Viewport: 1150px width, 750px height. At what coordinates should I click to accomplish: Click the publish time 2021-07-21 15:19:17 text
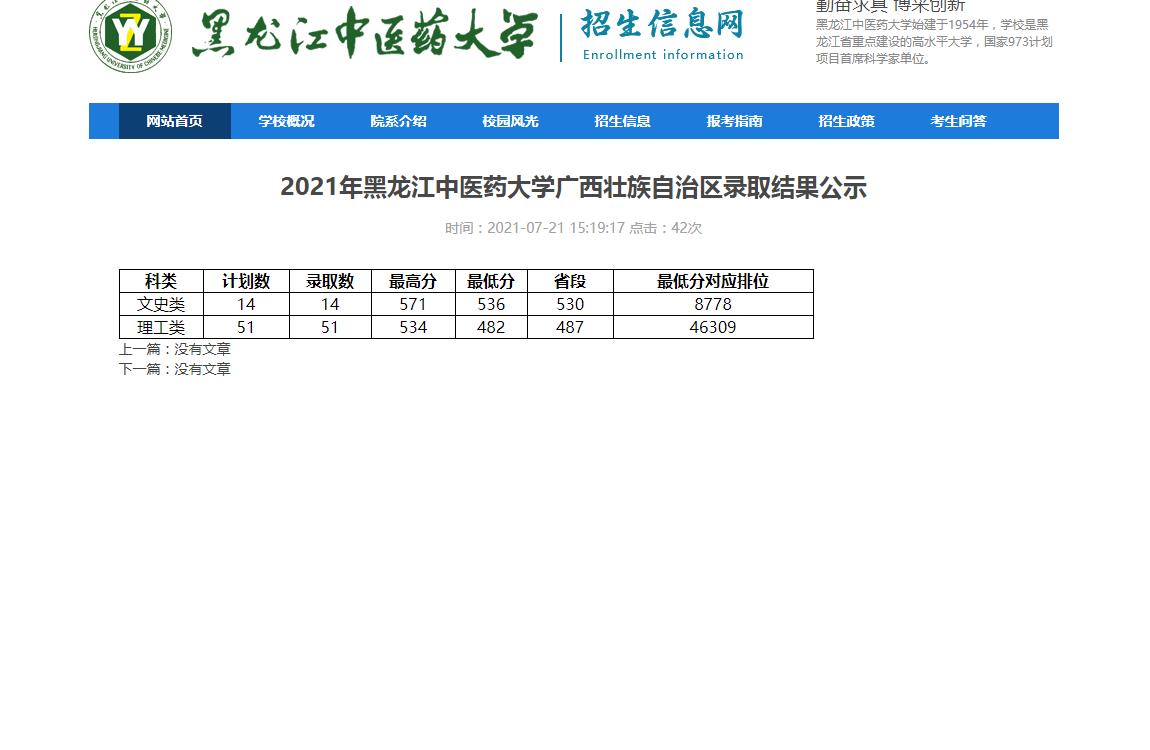click(x=556, y=228)
